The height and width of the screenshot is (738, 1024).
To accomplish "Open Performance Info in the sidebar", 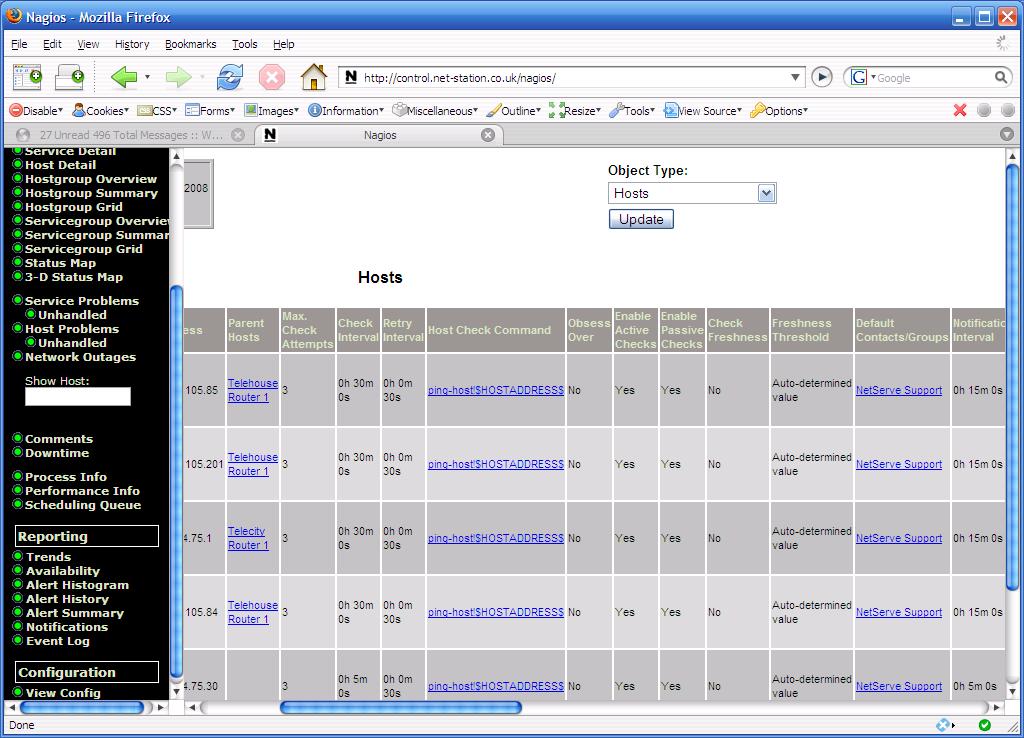I will pos(82,491).
